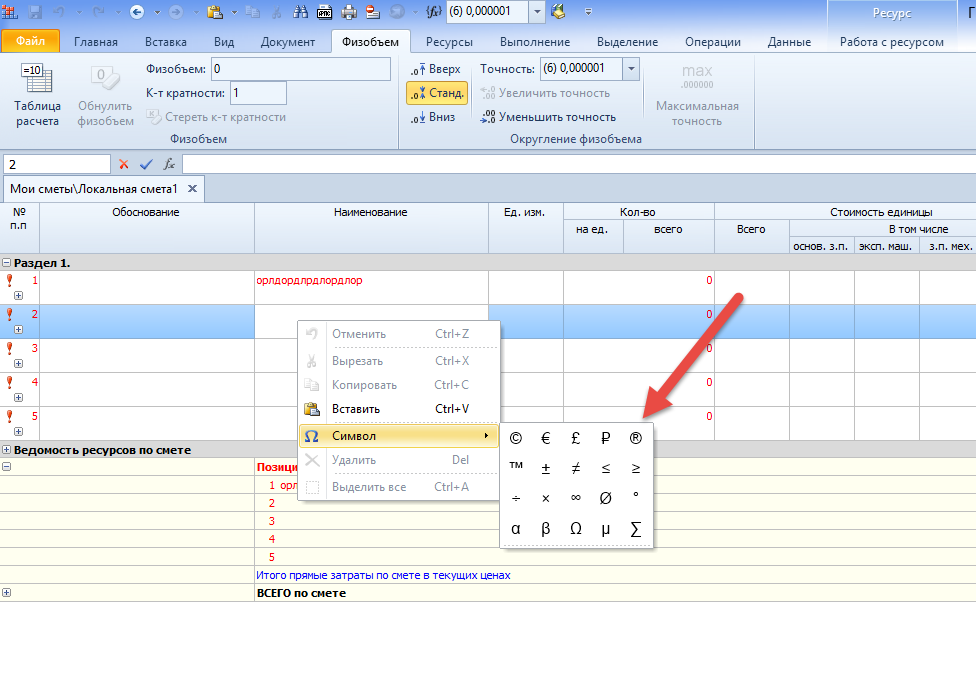Toggle Станд. standard rounding mode

pos(436,93)
